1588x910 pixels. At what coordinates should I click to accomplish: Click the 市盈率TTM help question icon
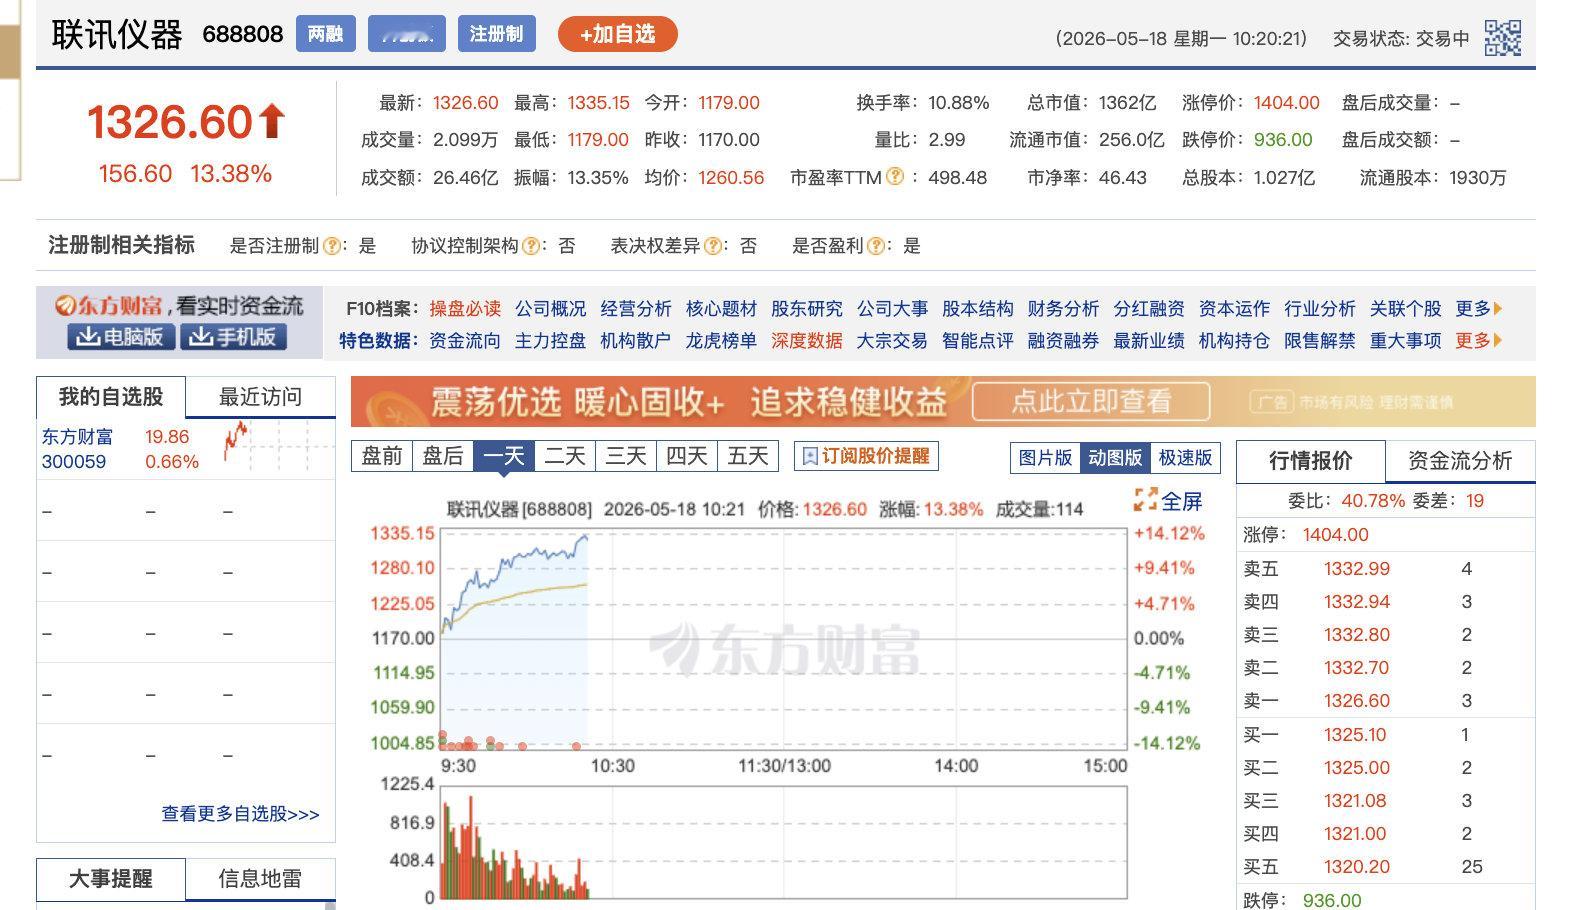pyautogui.click(x=895, y=177)
